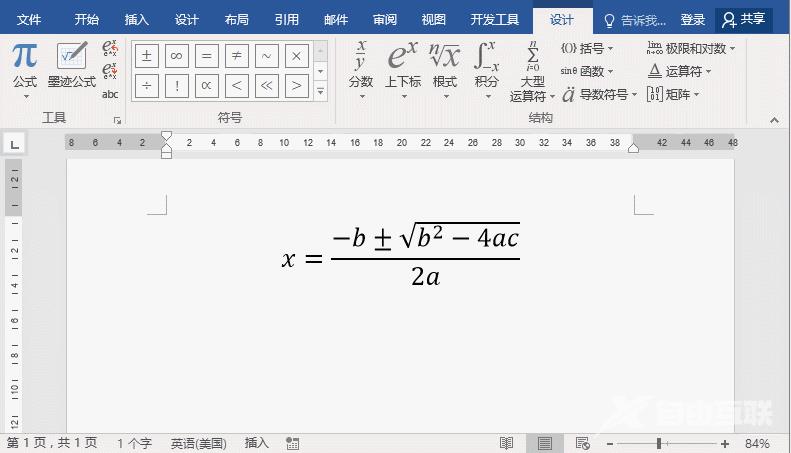791x453 pixels.
Task: Insert the not-equal ≠ symbol
Action: tap(236, 56)
